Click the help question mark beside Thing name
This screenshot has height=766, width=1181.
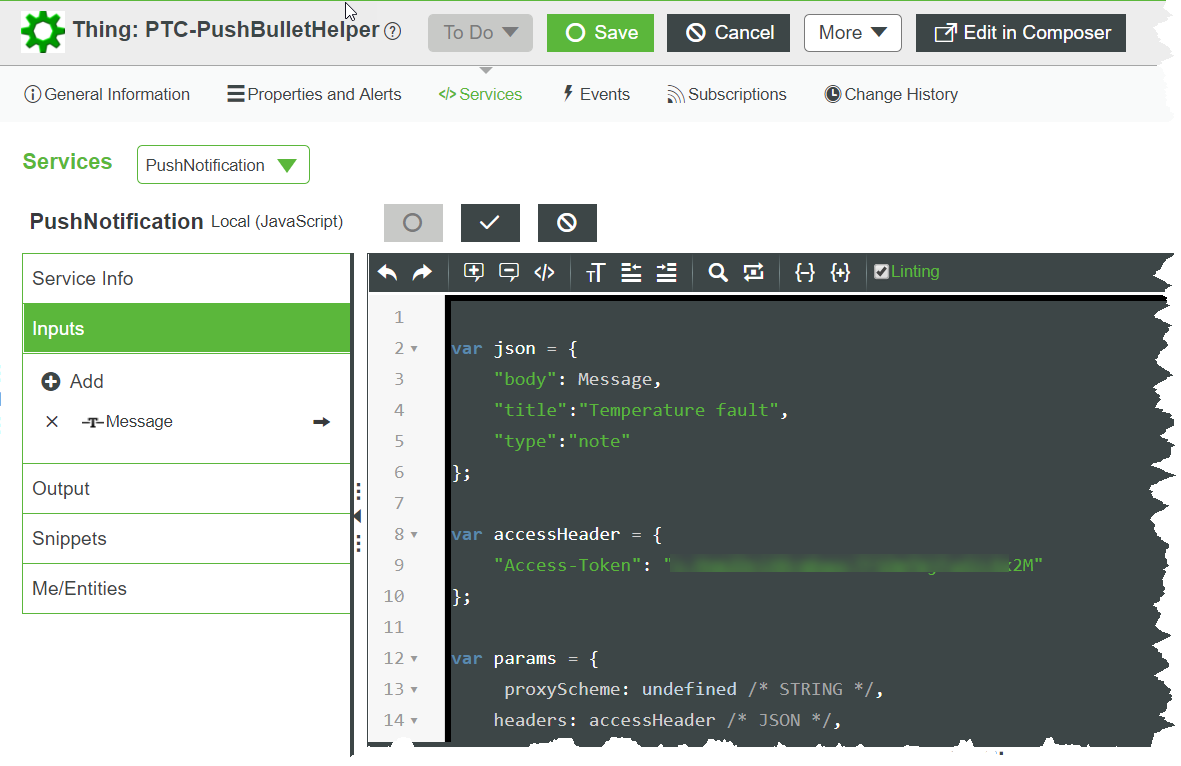[x=392, y=32]
